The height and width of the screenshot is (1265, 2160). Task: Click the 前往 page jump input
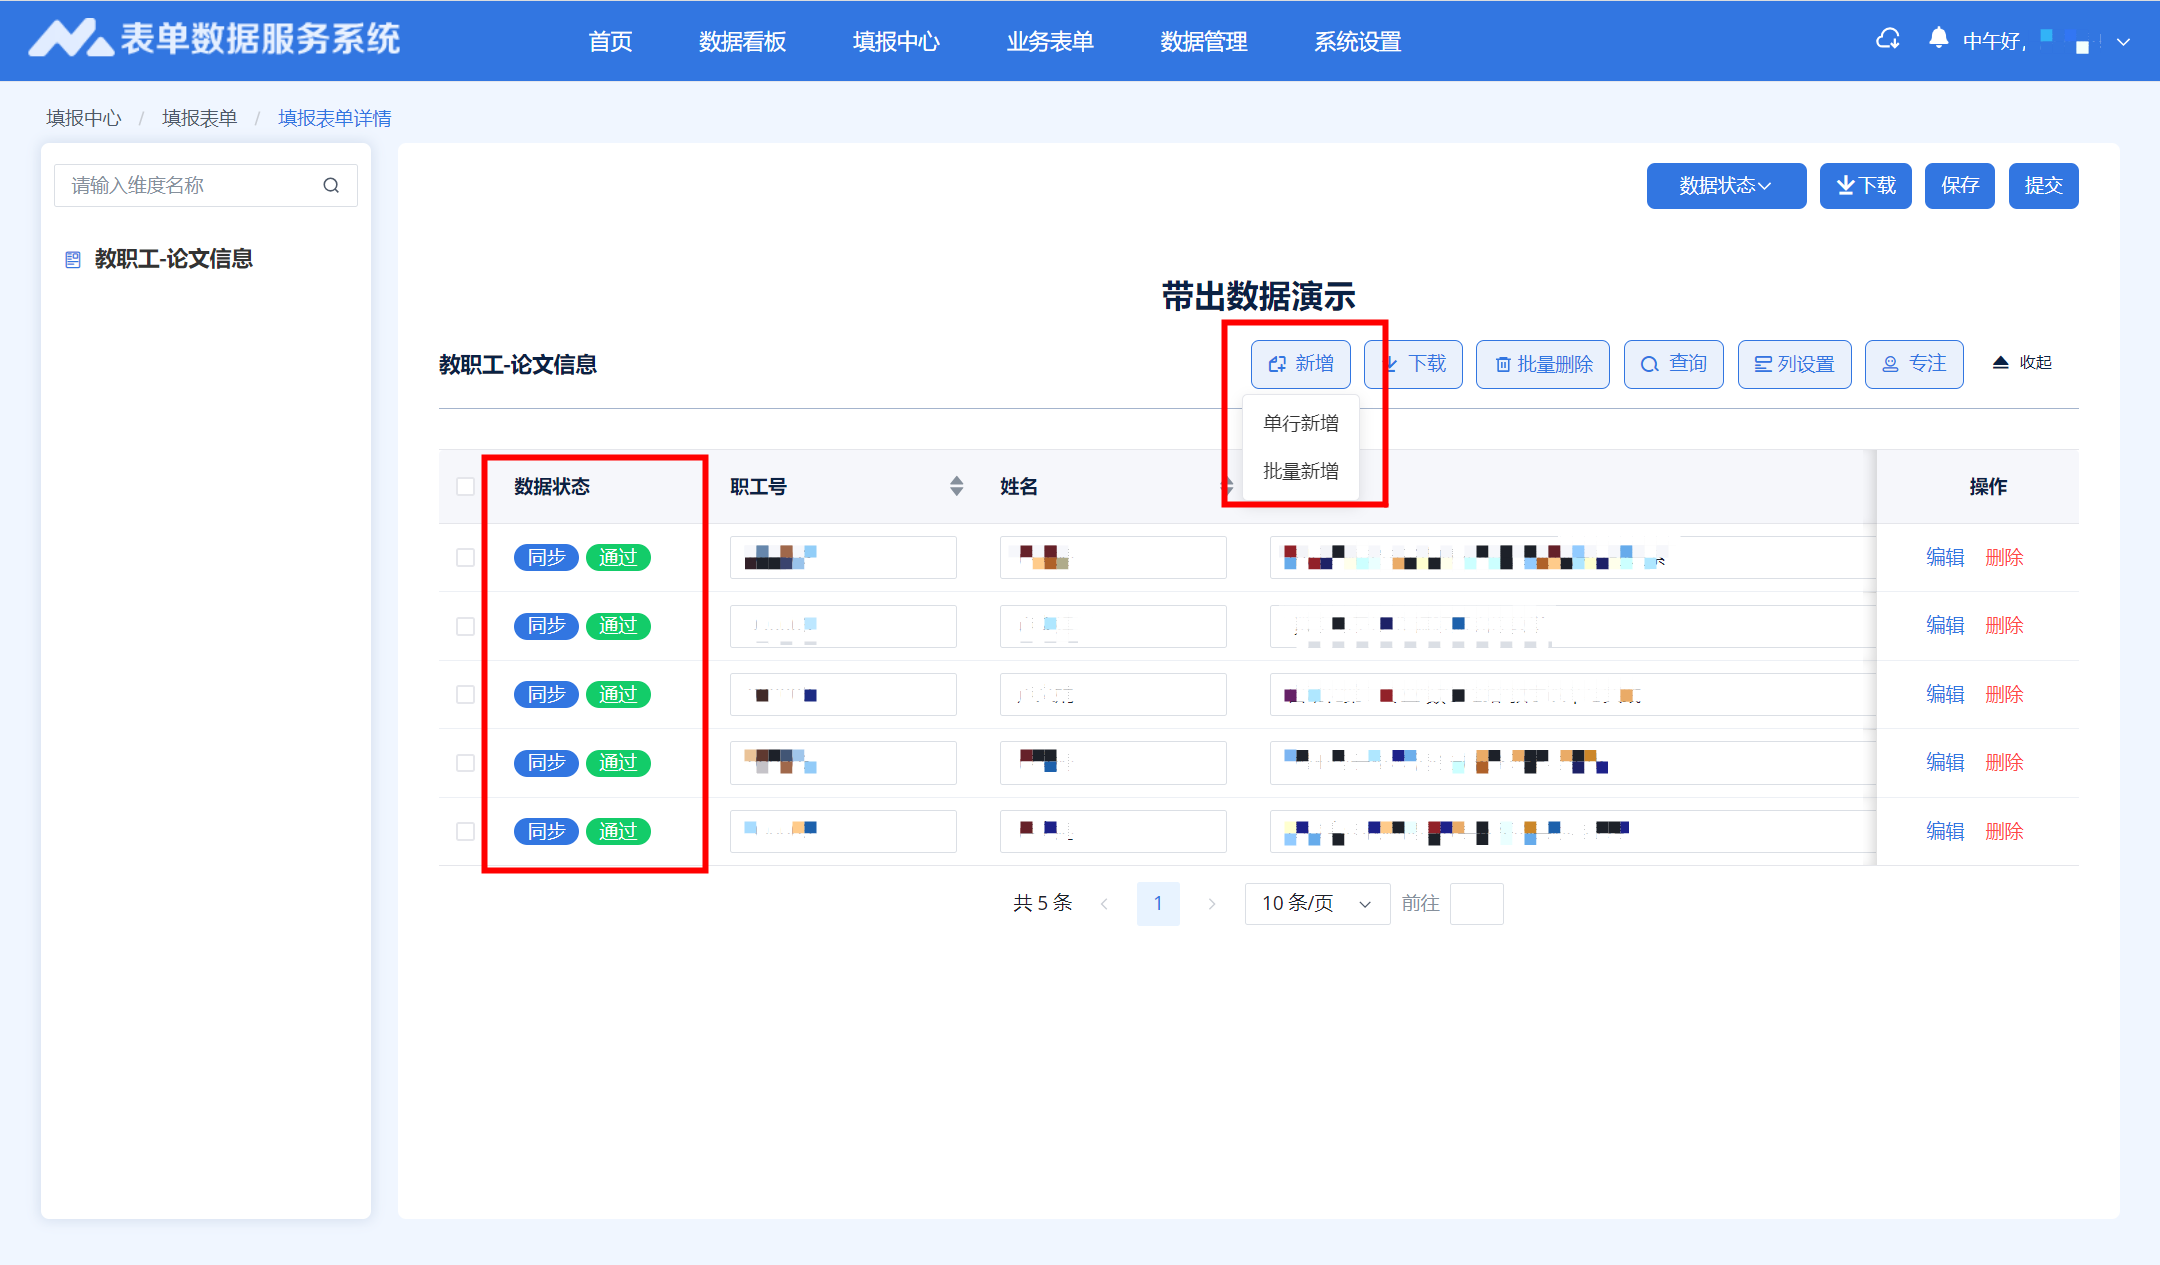(x=1476, y=904)
